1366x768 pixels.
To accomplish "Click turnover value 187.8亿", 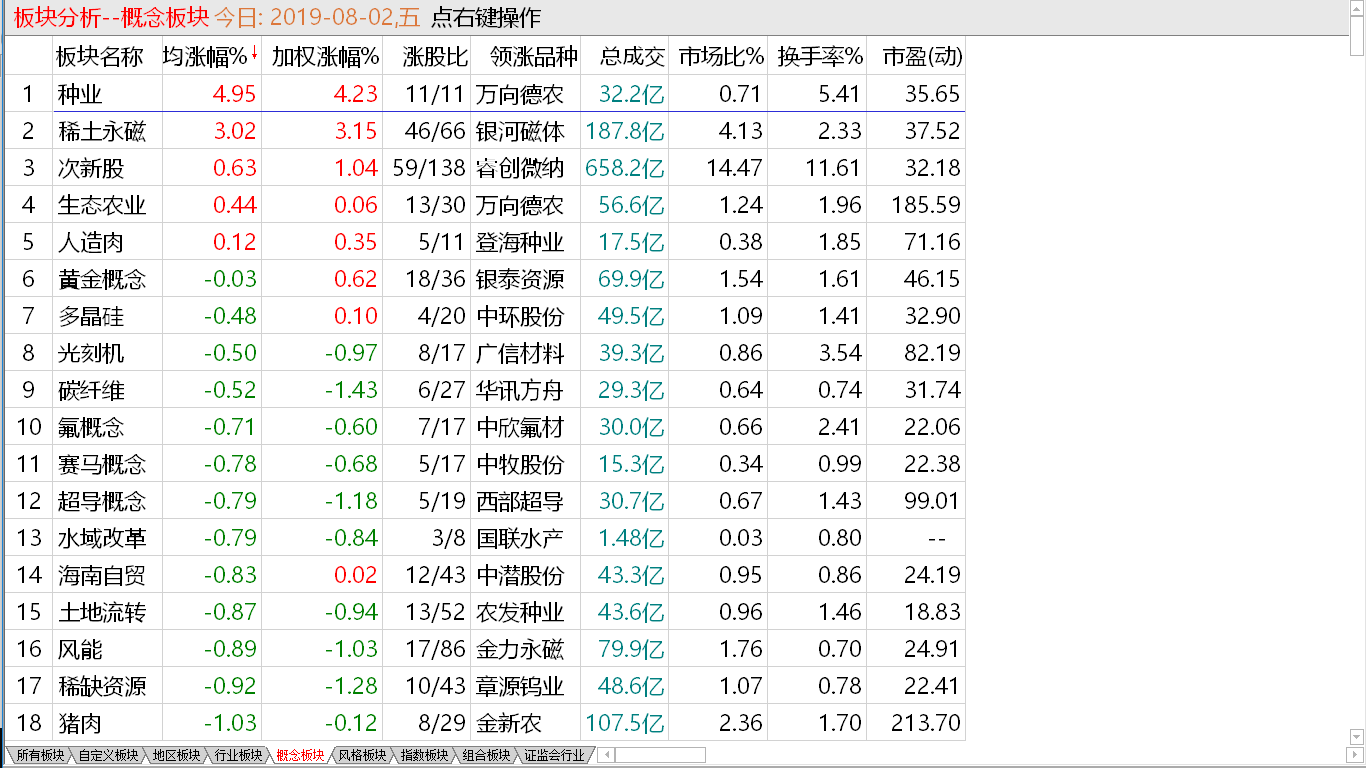I will 625,131.
